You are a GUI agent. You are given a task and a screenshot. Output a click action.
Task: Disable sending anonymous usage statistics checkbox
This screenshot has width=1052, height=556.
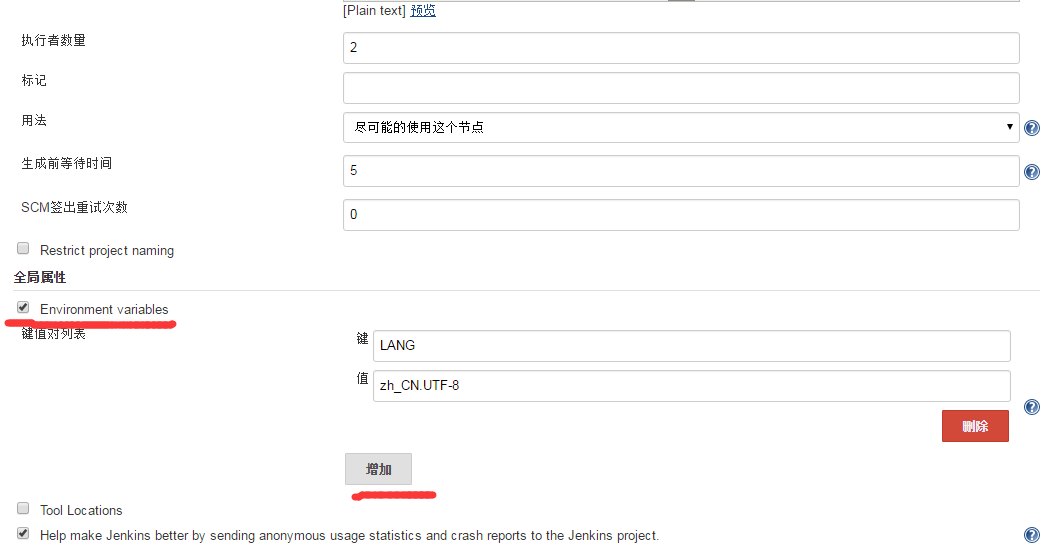[23, 534]
